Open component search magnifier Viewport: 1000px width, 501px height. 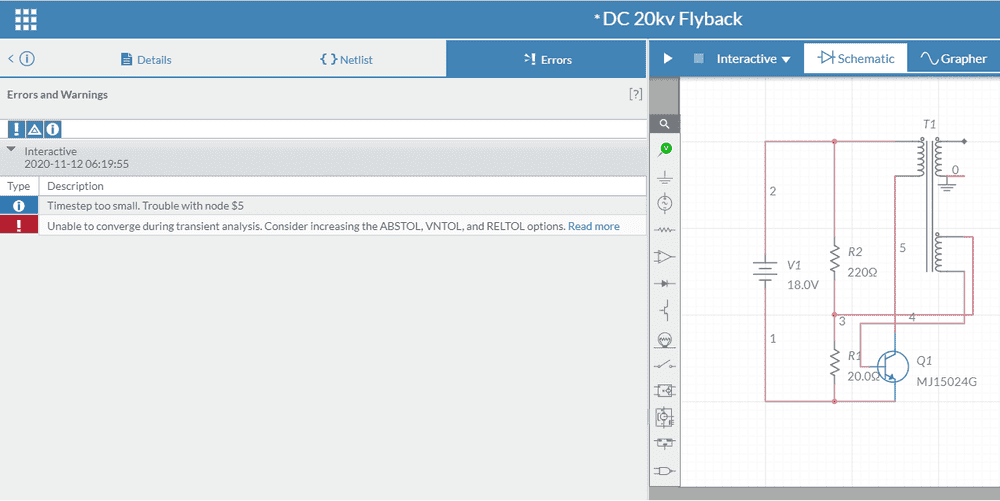[665, 124]
